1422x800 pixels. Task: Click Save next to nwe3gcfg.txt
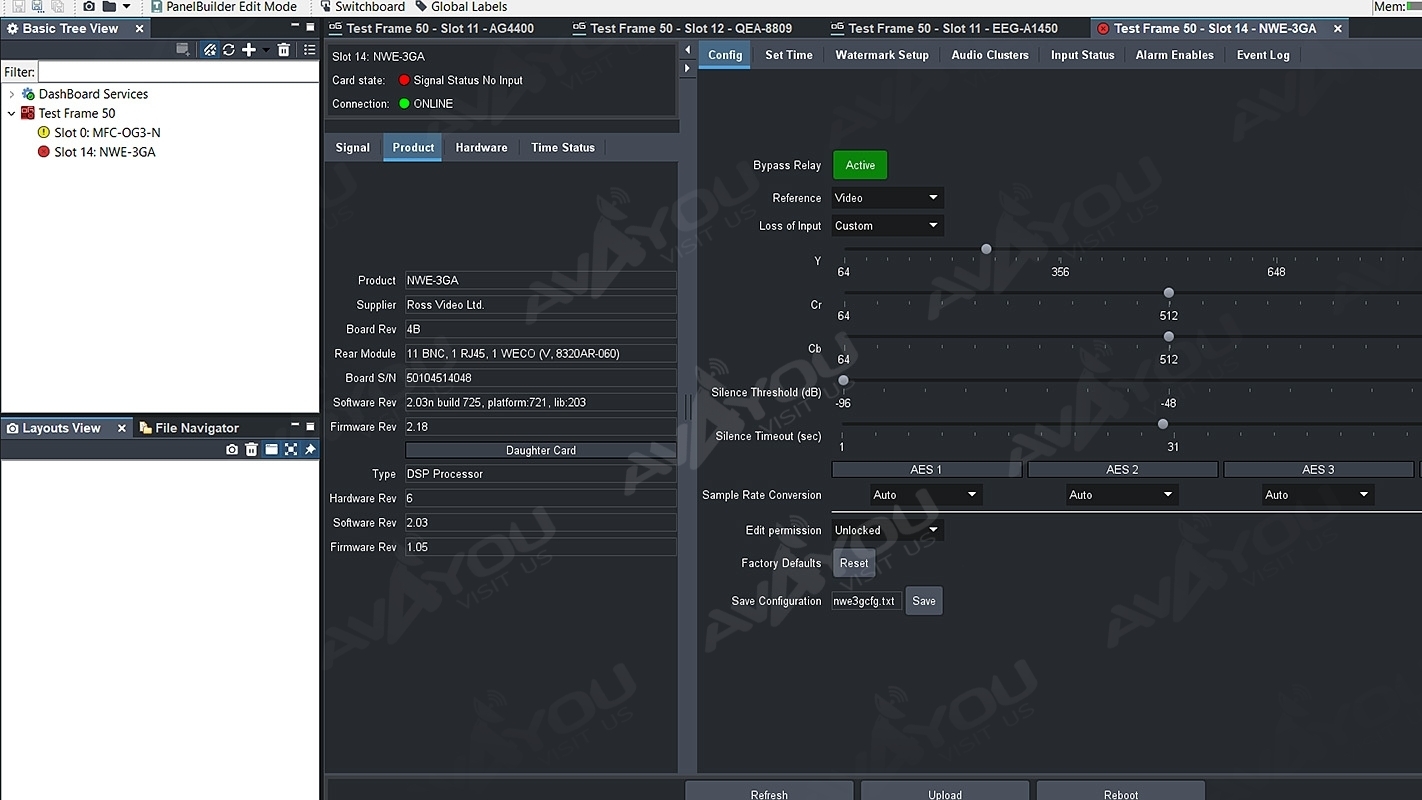tap(923, 601)
